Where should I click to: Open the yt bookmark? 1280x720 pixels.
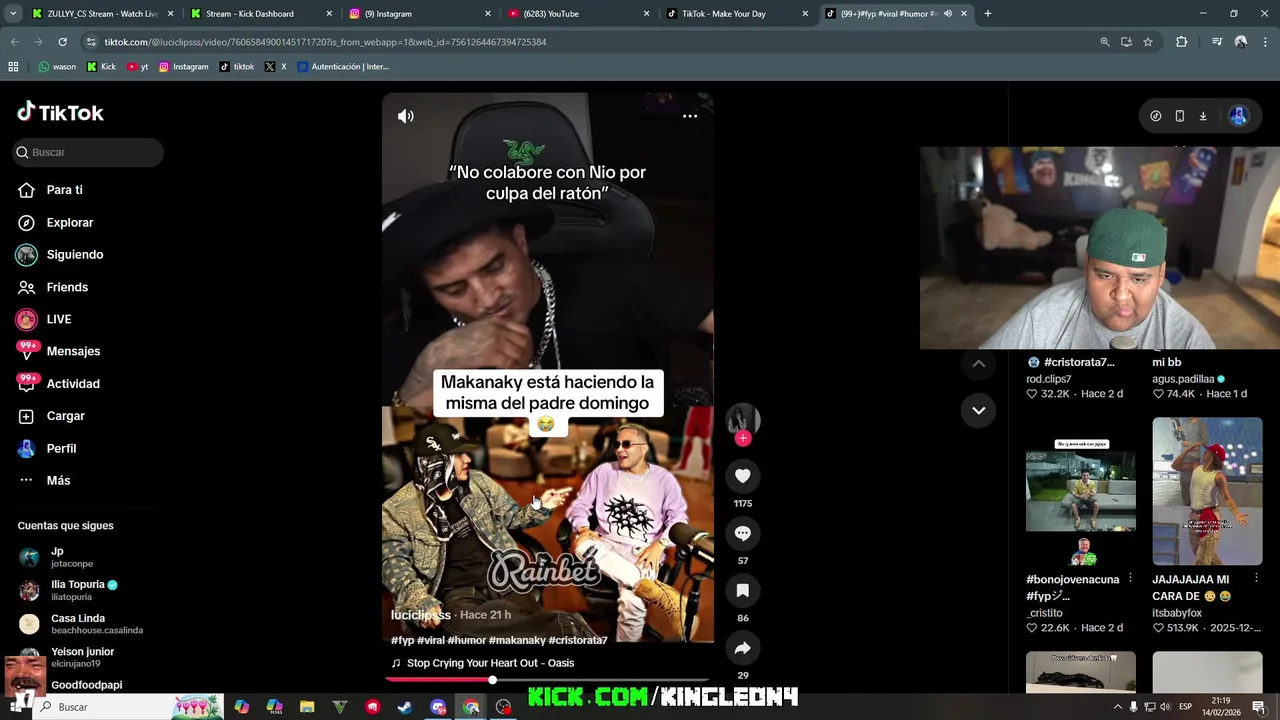pos(138,67)
